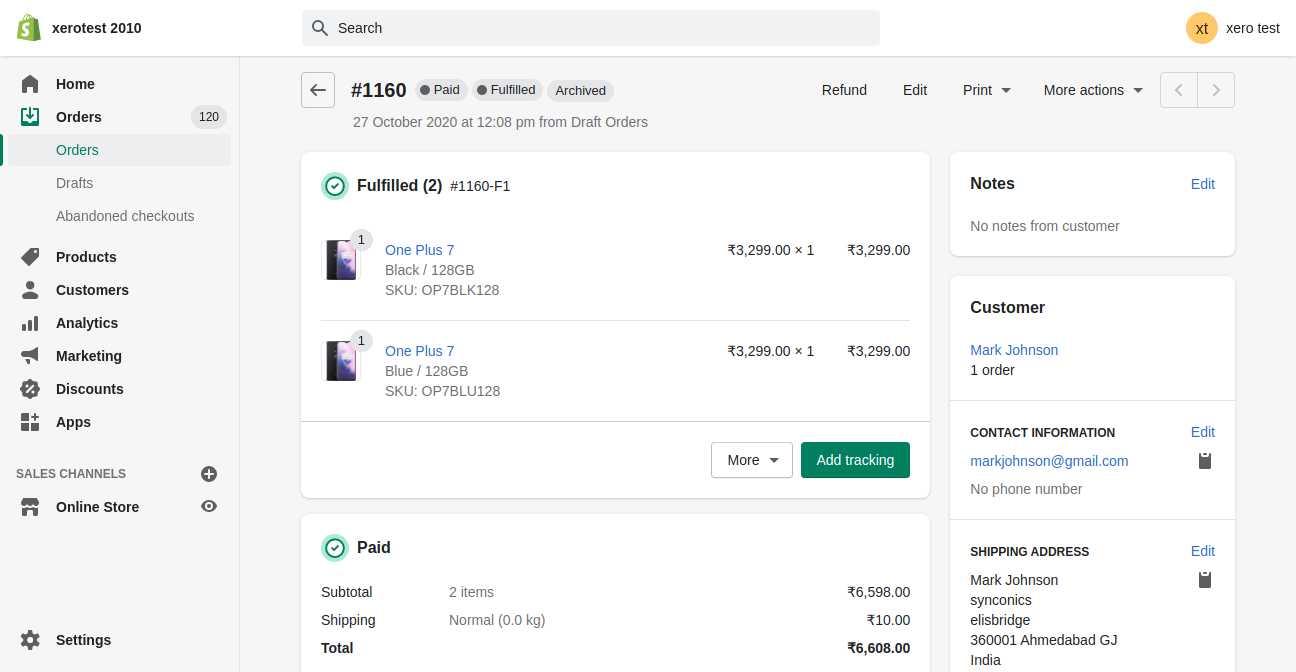
Task: Open Settings via the gear icon
Action: point(30,640)
